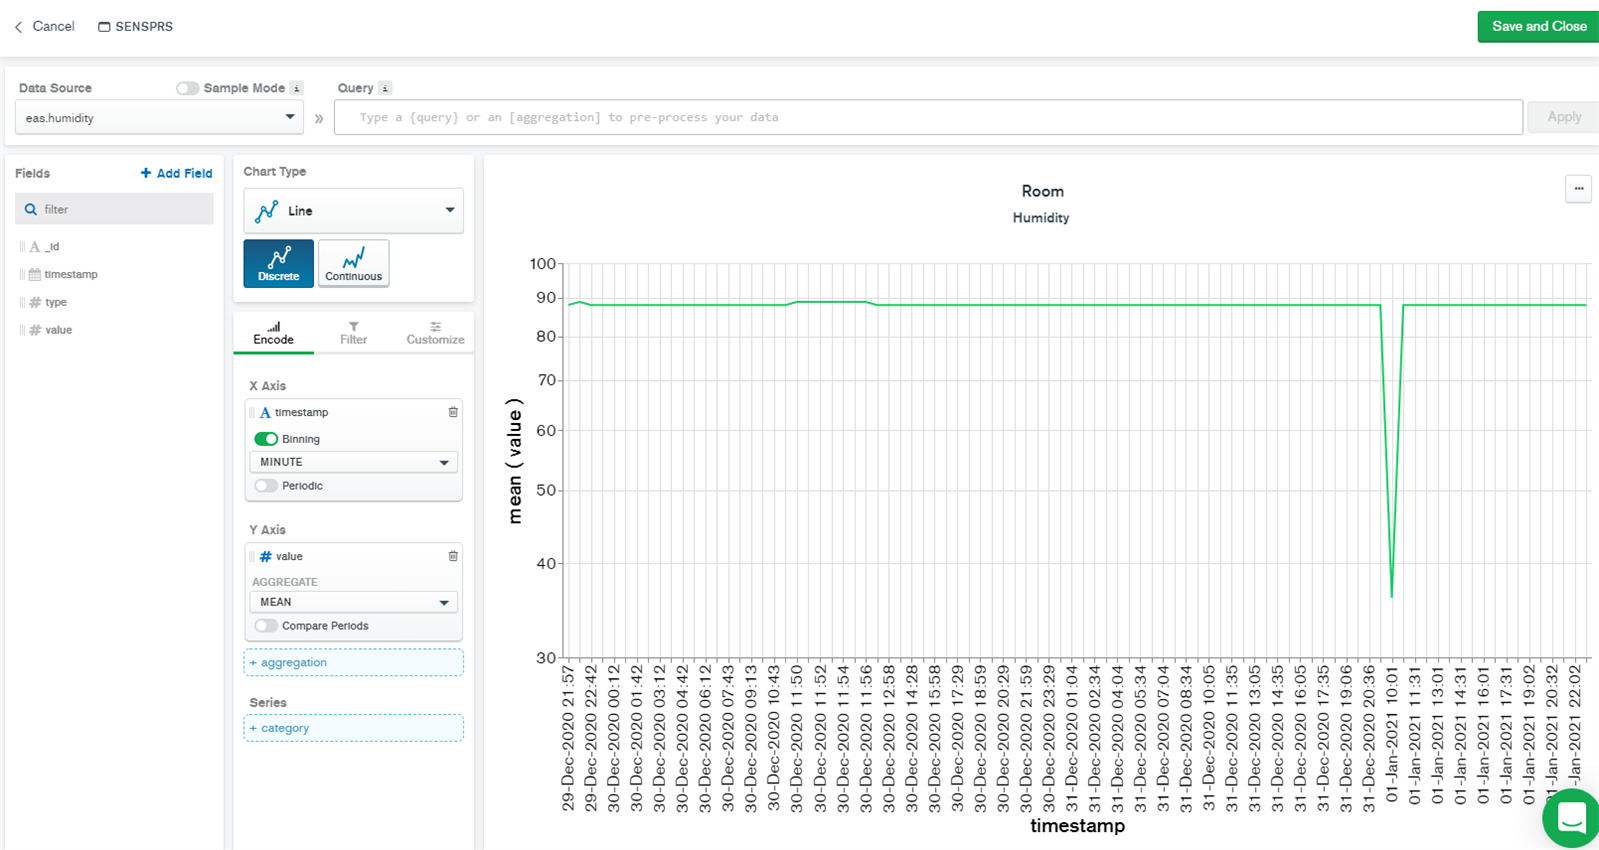Screen dimensions: 1599x850
Task: Delete the timestamp X Axis field
Action: 453,412
